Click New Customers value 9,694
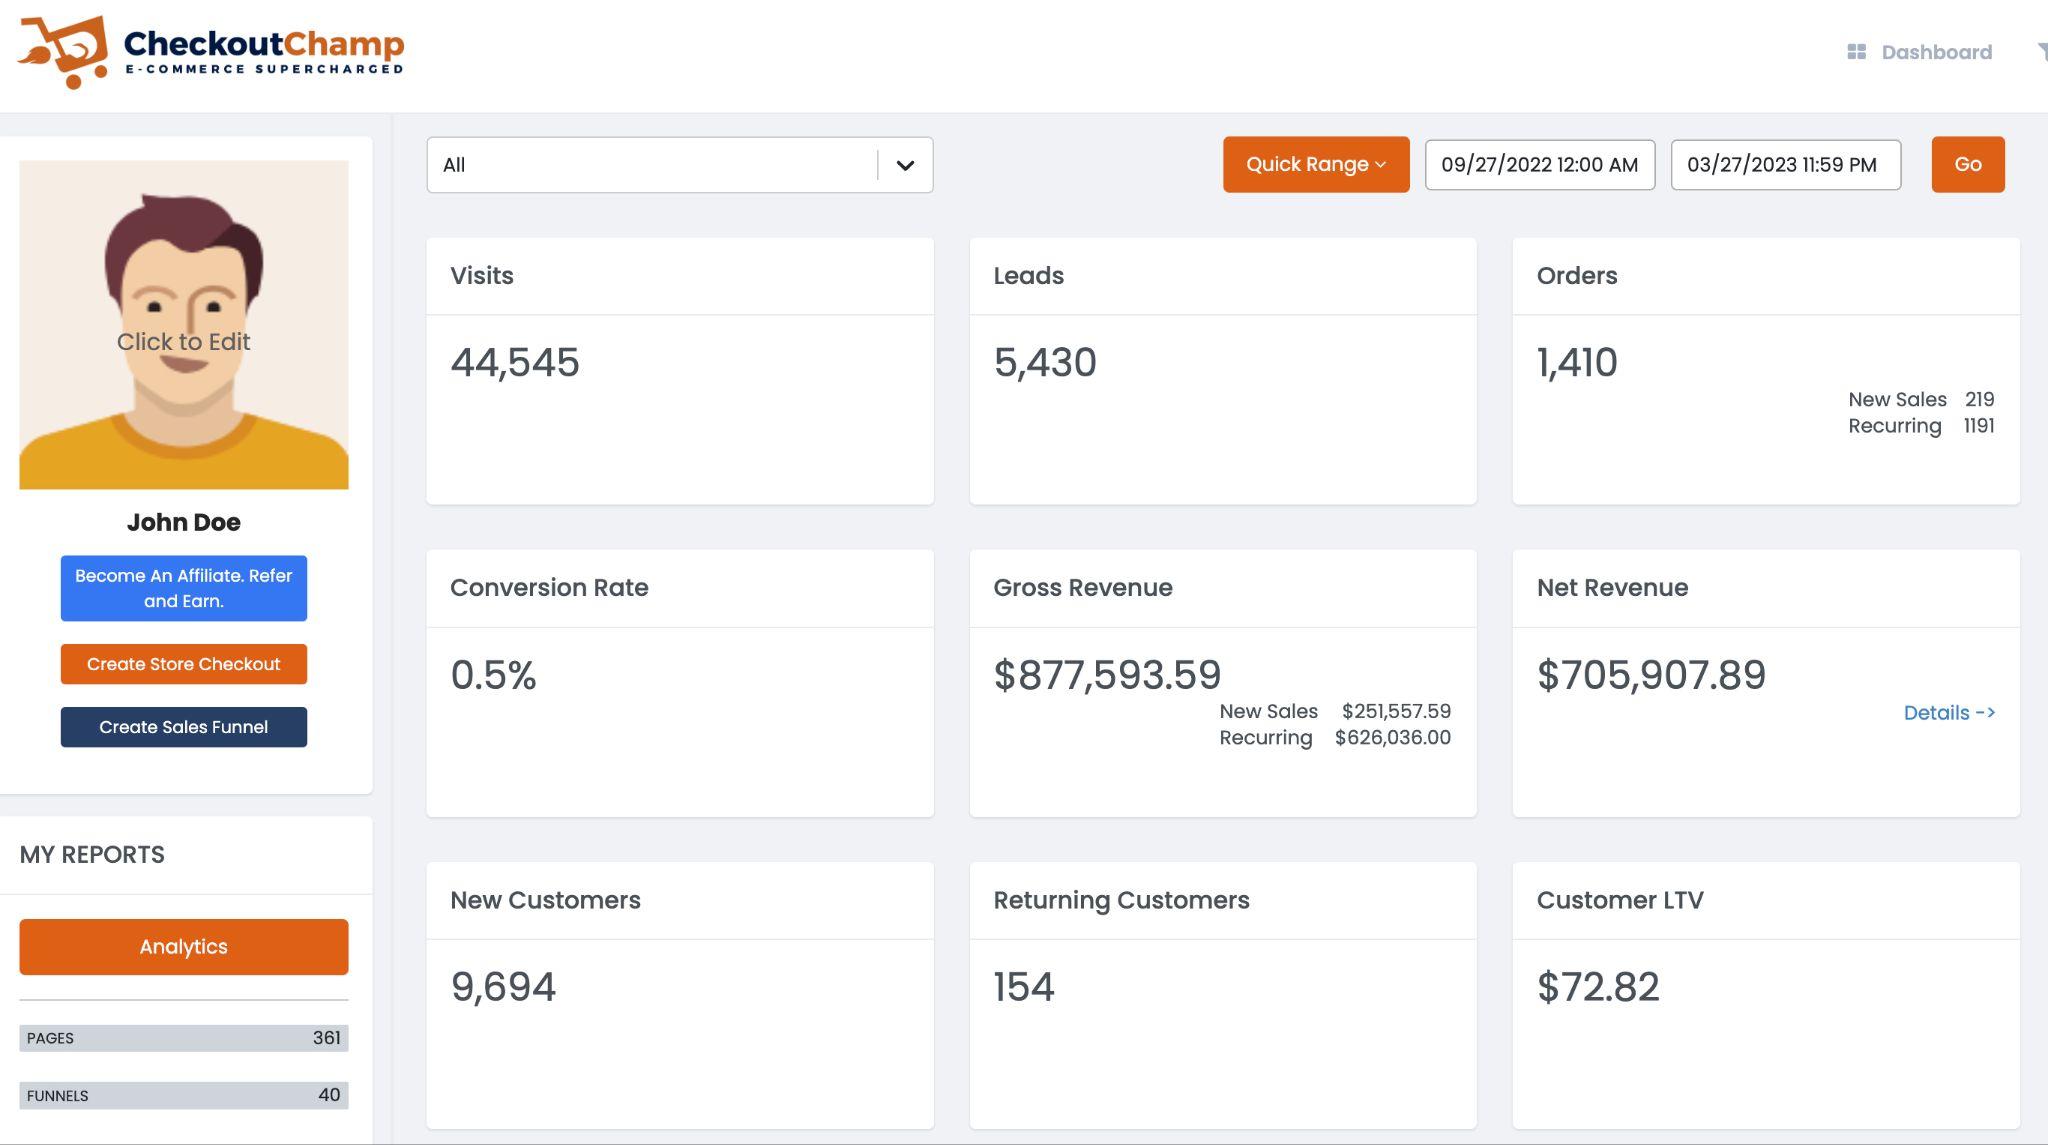 pyautogui.click(x=503, y=987)
